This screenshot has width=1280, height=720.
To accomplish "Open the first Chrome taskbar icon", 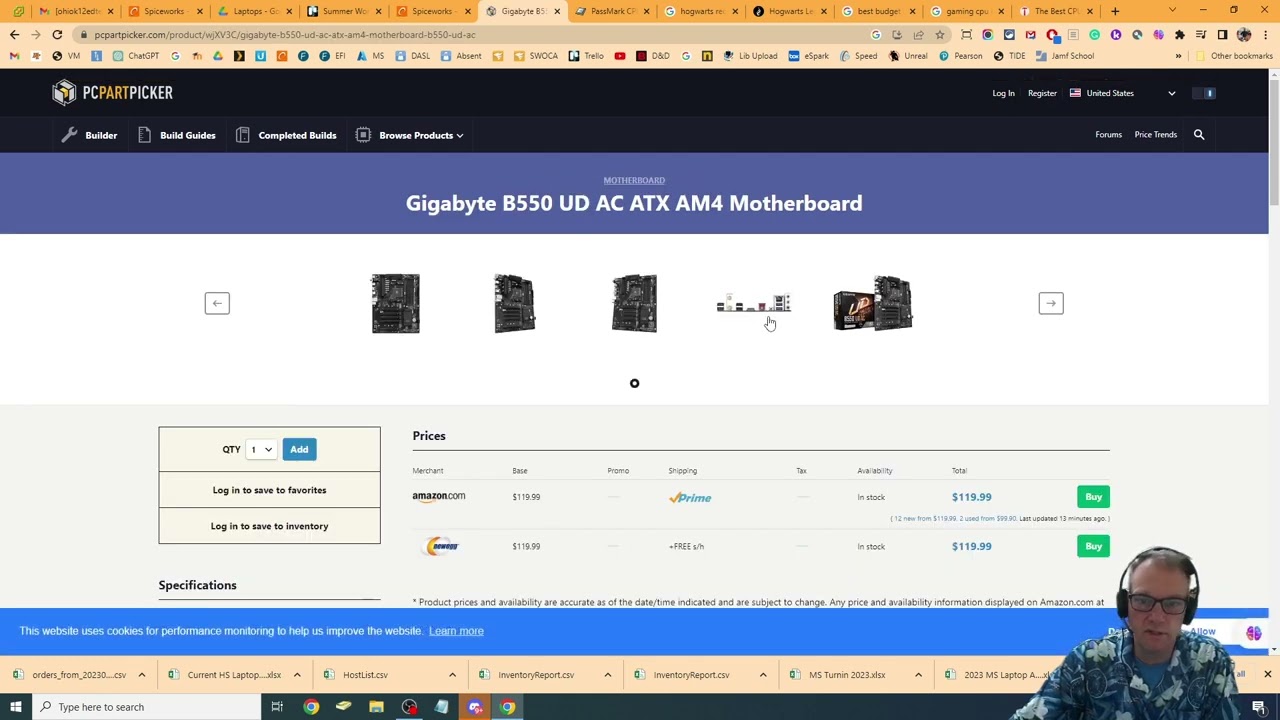I will tap(311, 707).
